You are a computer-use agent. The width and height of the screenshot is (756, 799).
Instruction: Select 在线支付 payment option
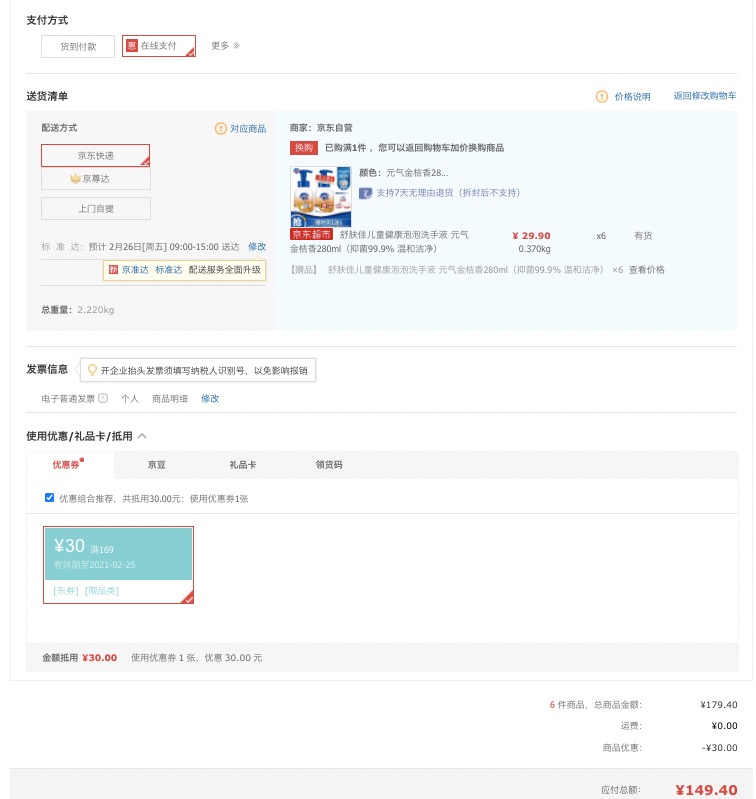tap(159, 46)
